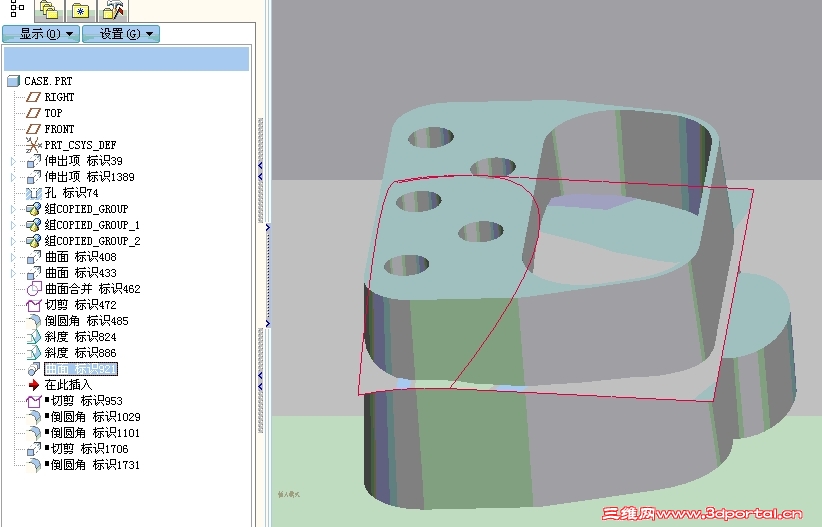822x527 pixels.
Task: Click the PRT_CSYS_DEF coordinate system icon
Action: coord(34,145)
